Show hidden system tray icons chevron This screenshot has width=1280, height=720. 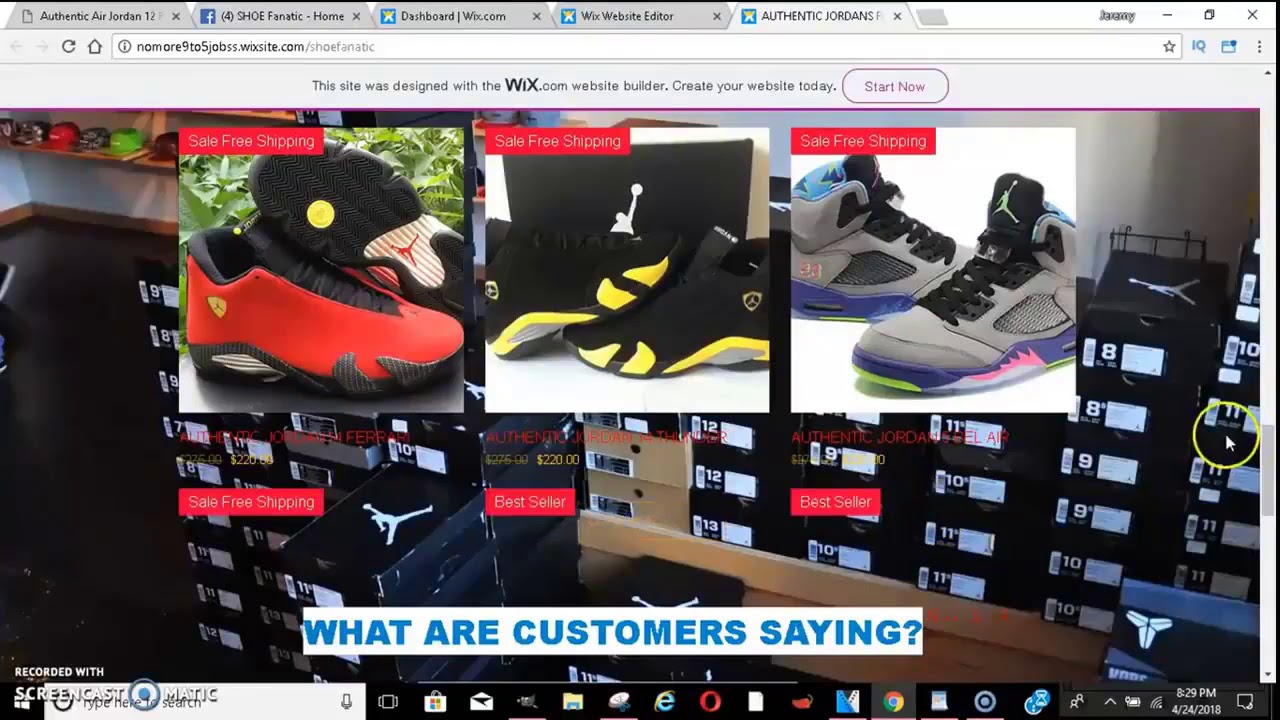(x=1109, y=702)
